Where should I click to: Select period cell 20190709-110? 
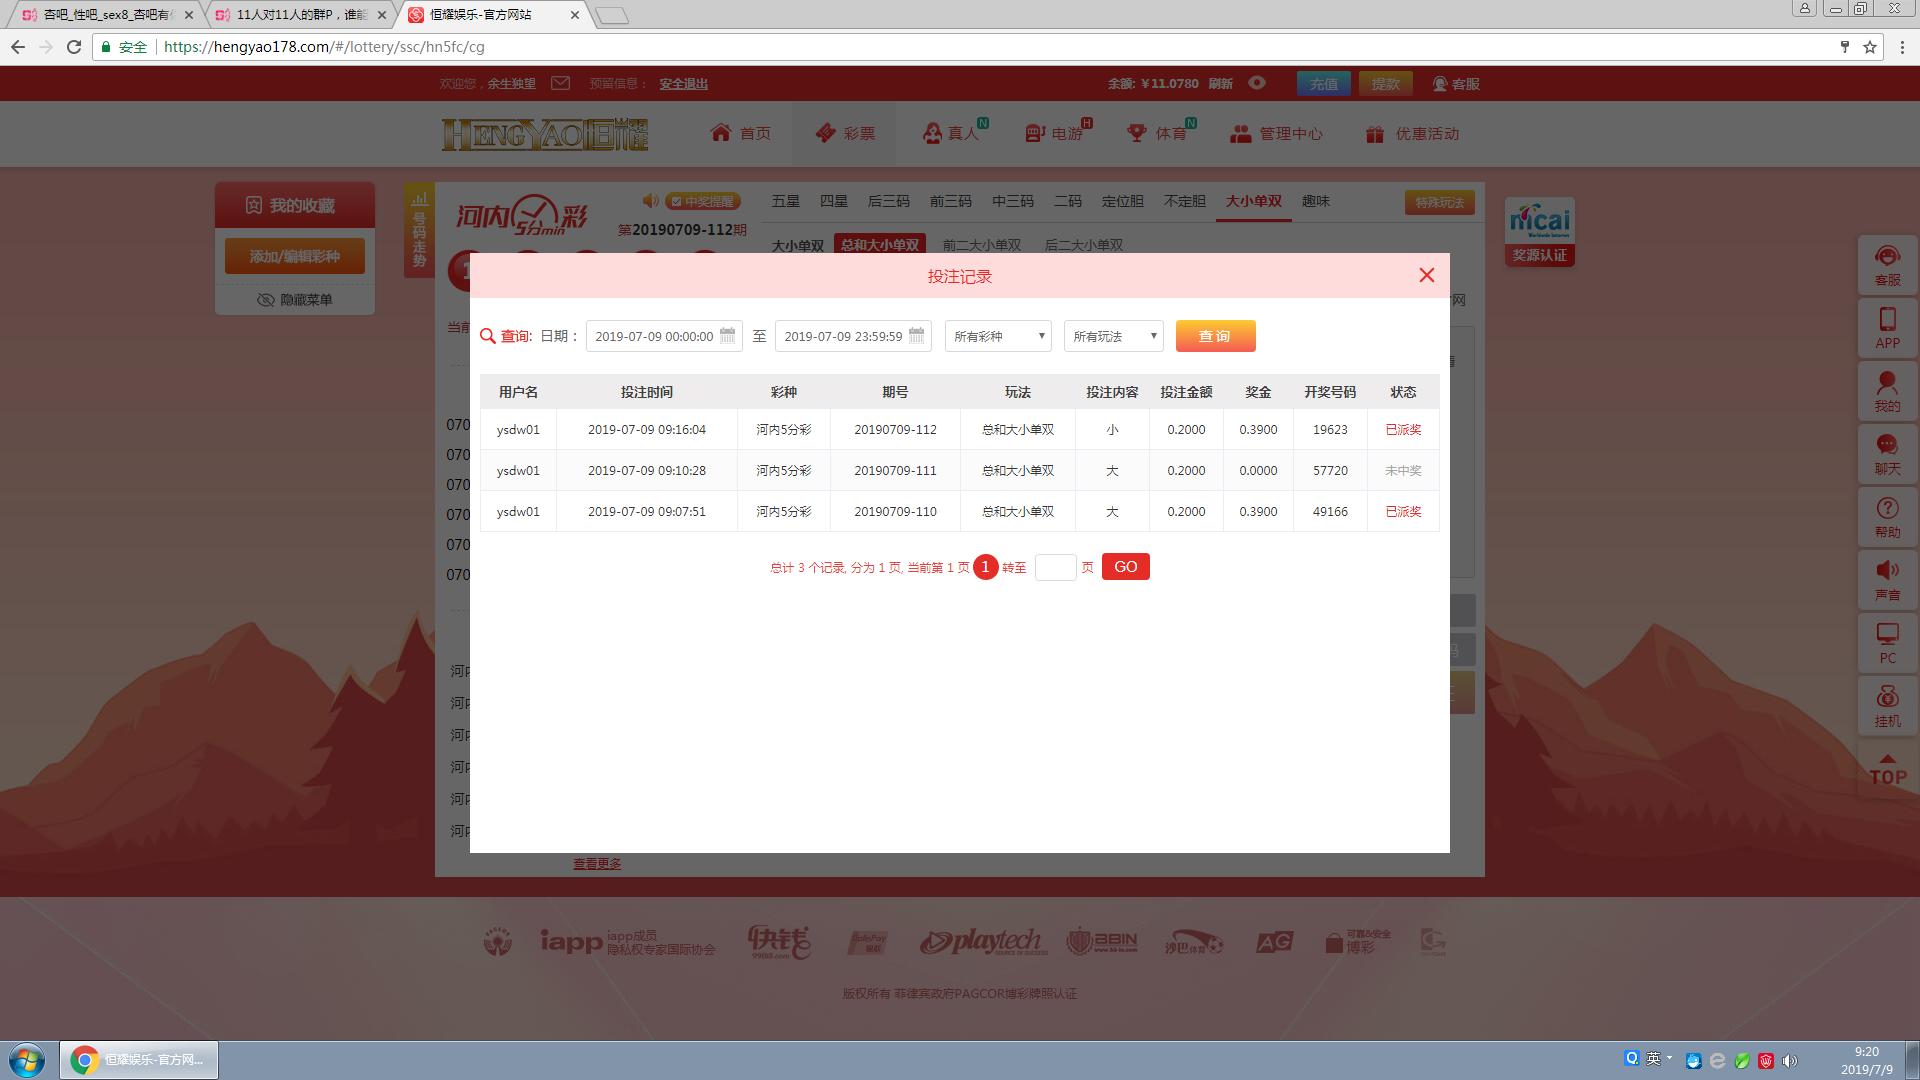tap(895, 511)
